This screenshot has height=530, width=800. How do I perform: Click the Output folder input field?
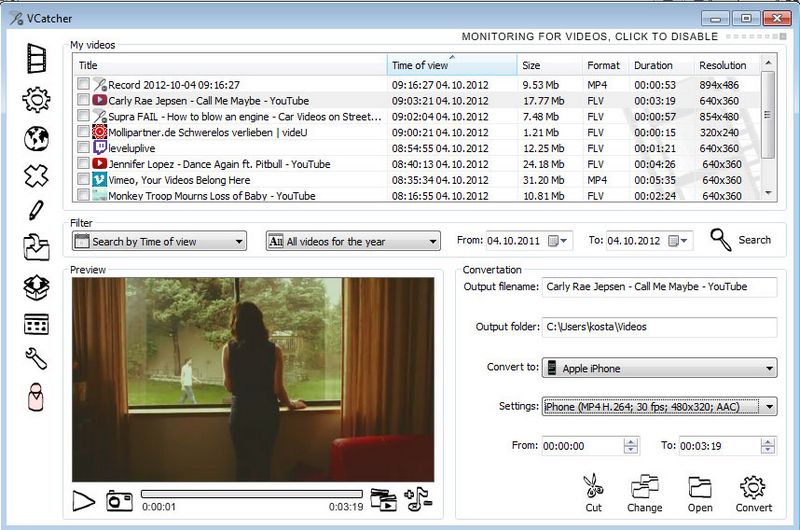[660, 327]
